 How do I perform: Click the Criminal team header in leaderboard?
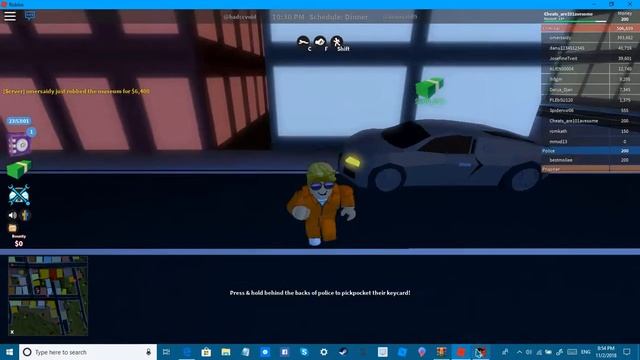[x=591, y=28]
